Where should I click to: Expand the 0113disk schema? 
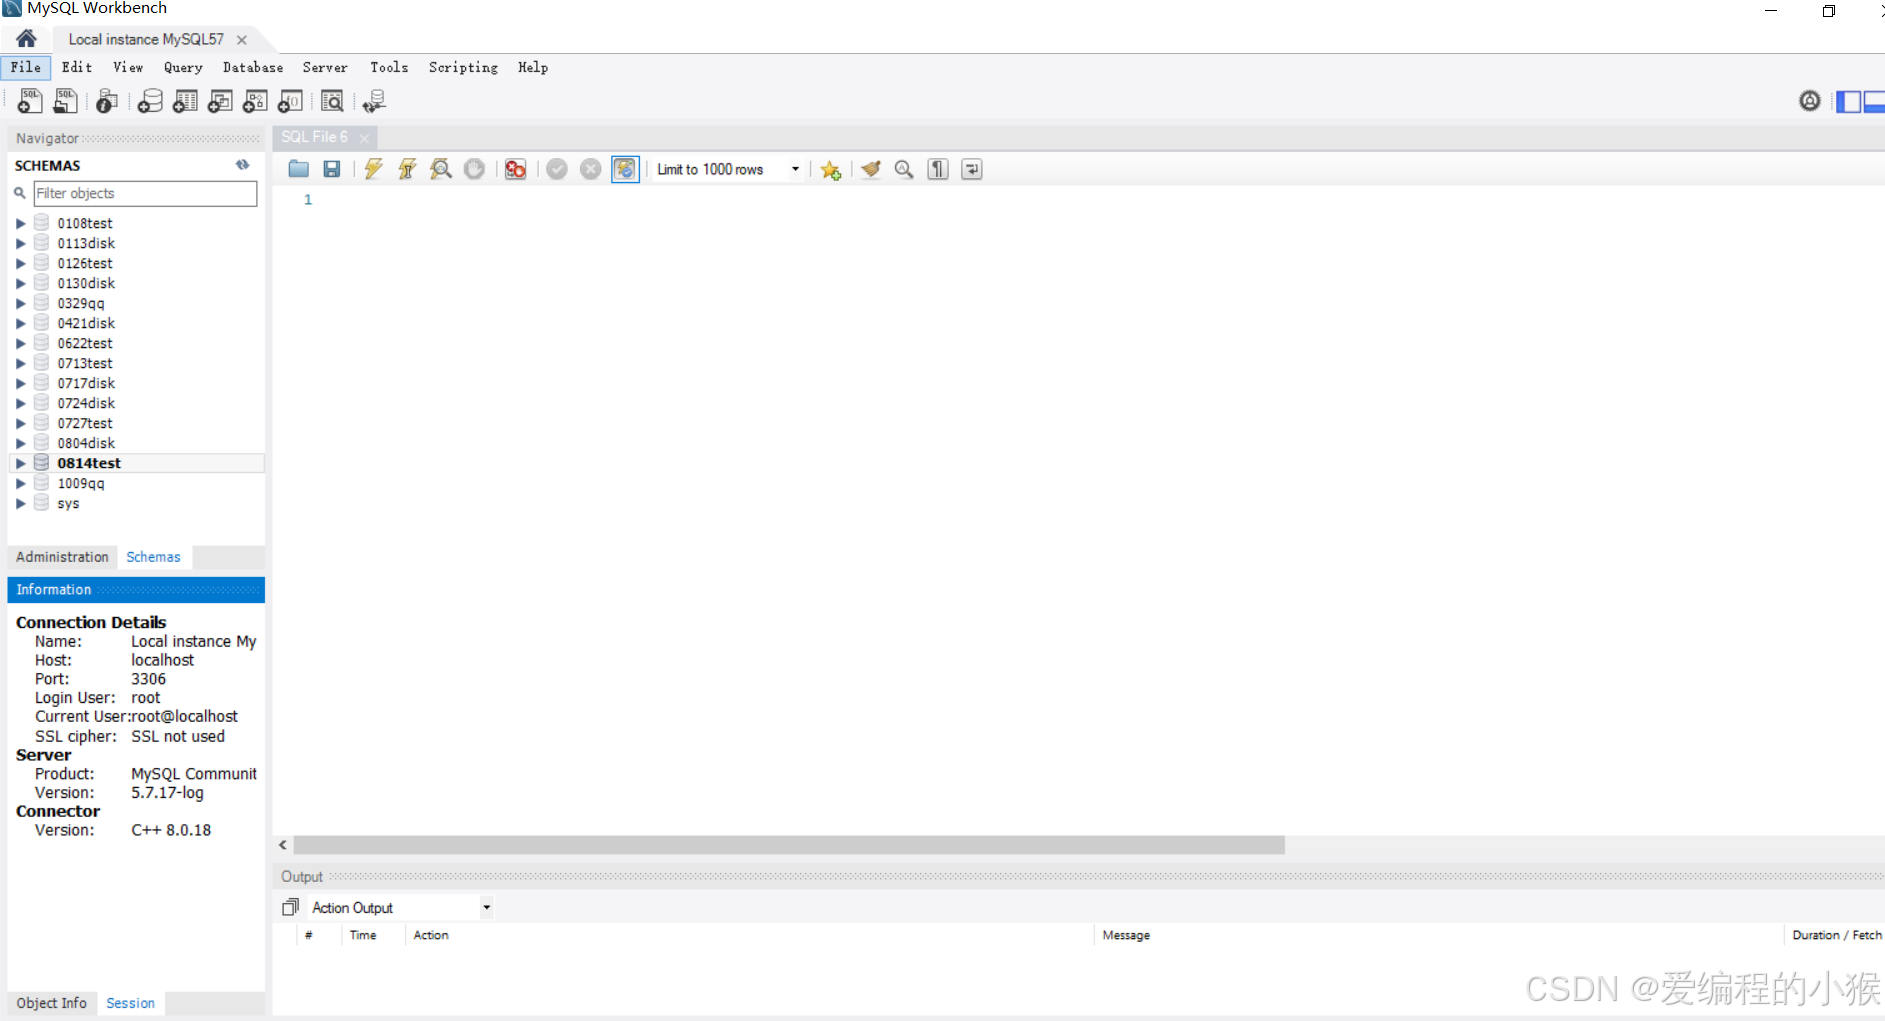[20, 243]
